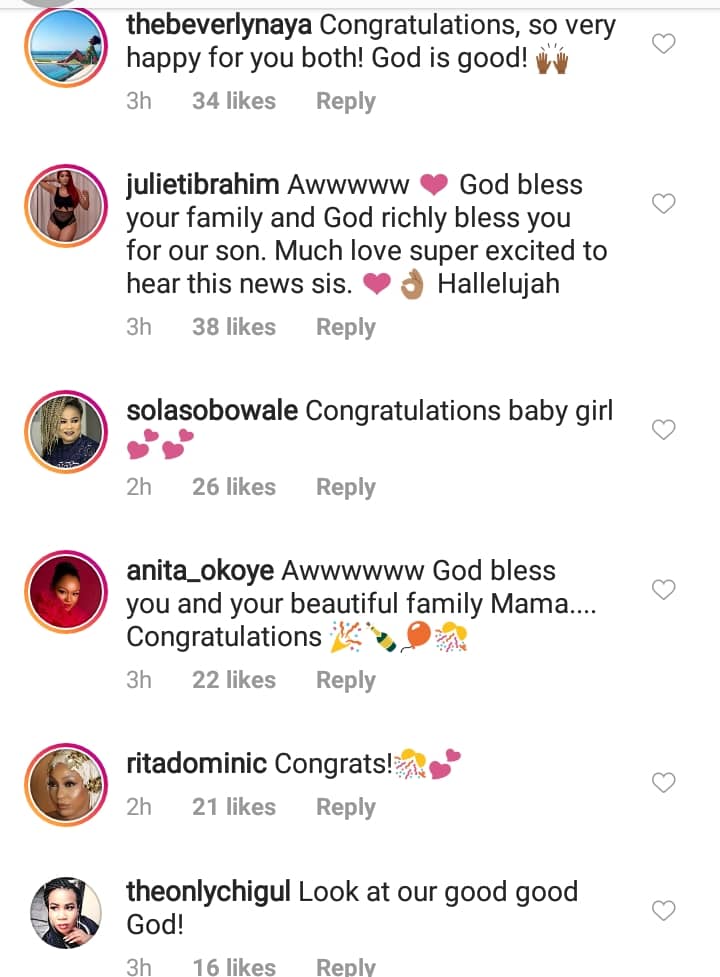The width and height of the screenshot is (720, 977).
Task: Like thebeverlynaya's comment with heart icon
Action: (x=664, y=43)
